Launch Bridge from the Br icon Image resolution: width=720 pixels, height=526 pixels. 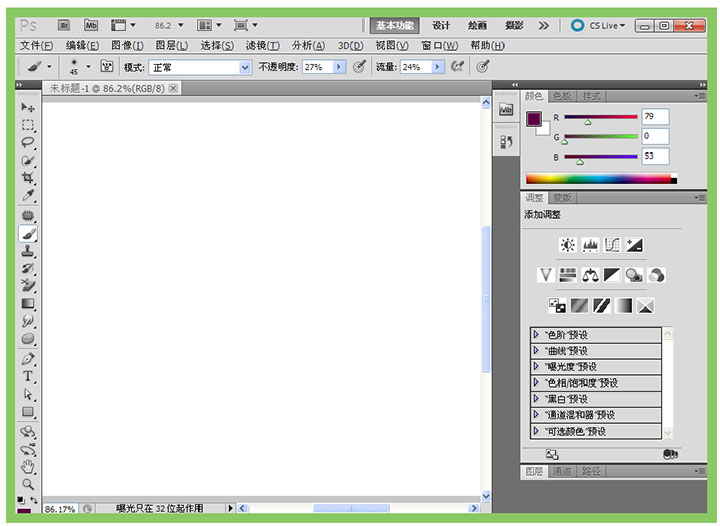coord(64,25)
